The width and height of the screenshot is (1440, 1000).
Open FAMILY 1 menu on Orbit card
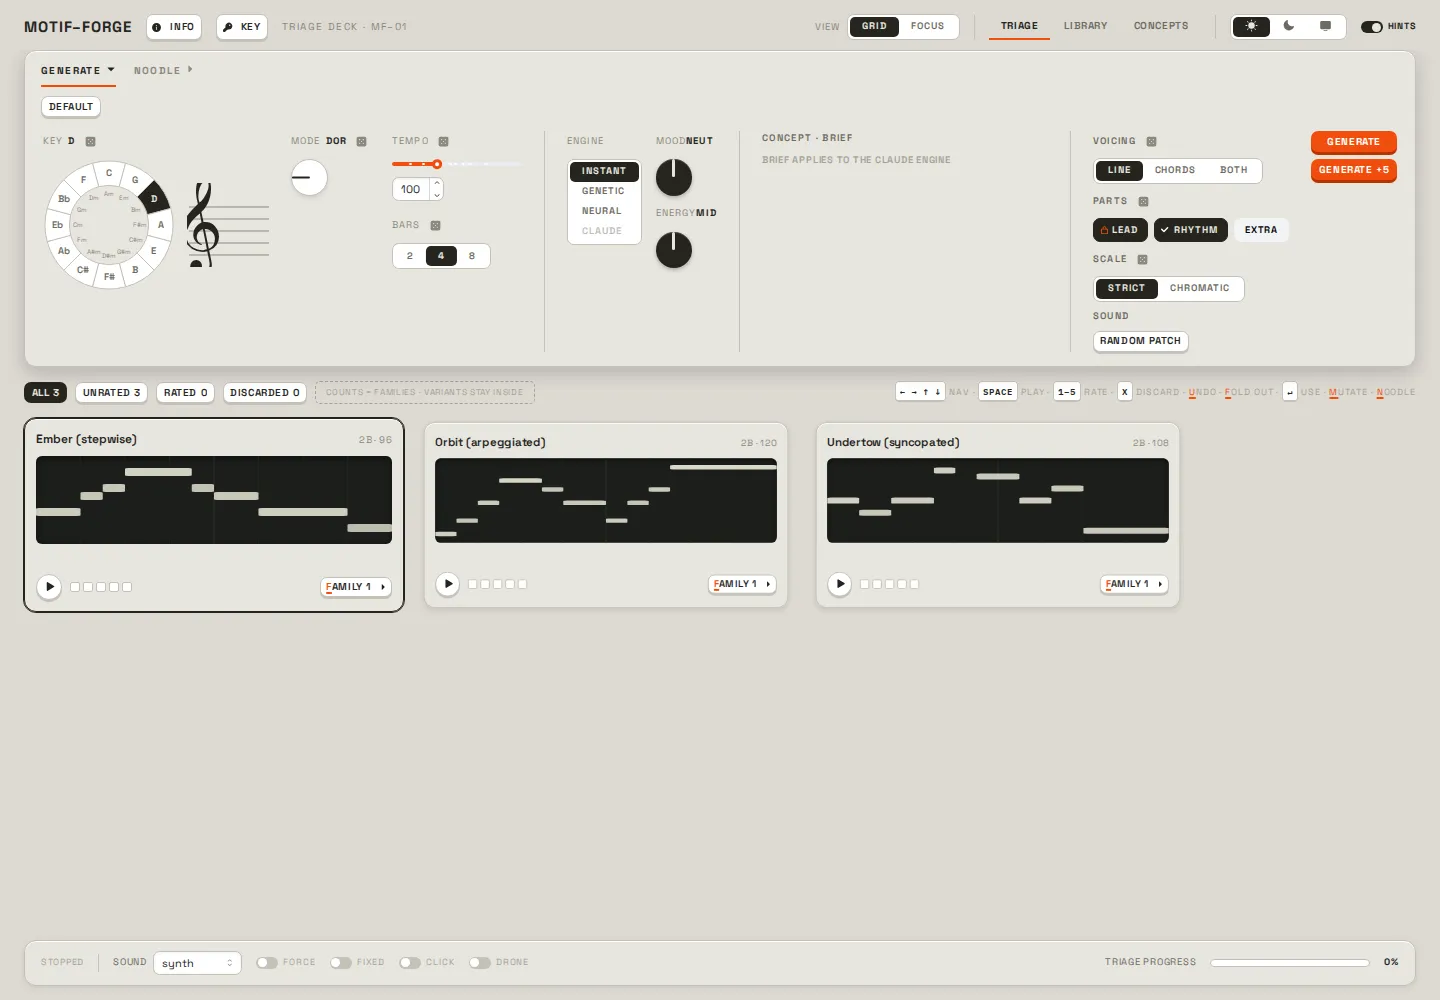coord(742,584)
